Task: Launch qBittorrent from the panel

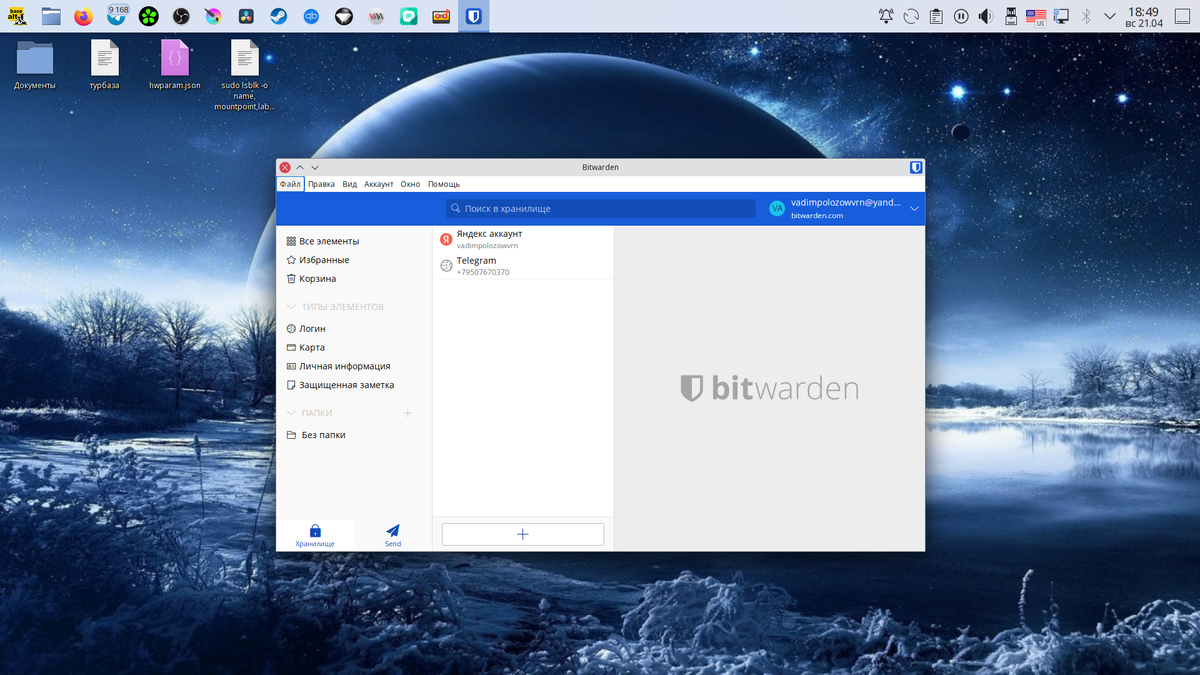Action: click(311, 16)
